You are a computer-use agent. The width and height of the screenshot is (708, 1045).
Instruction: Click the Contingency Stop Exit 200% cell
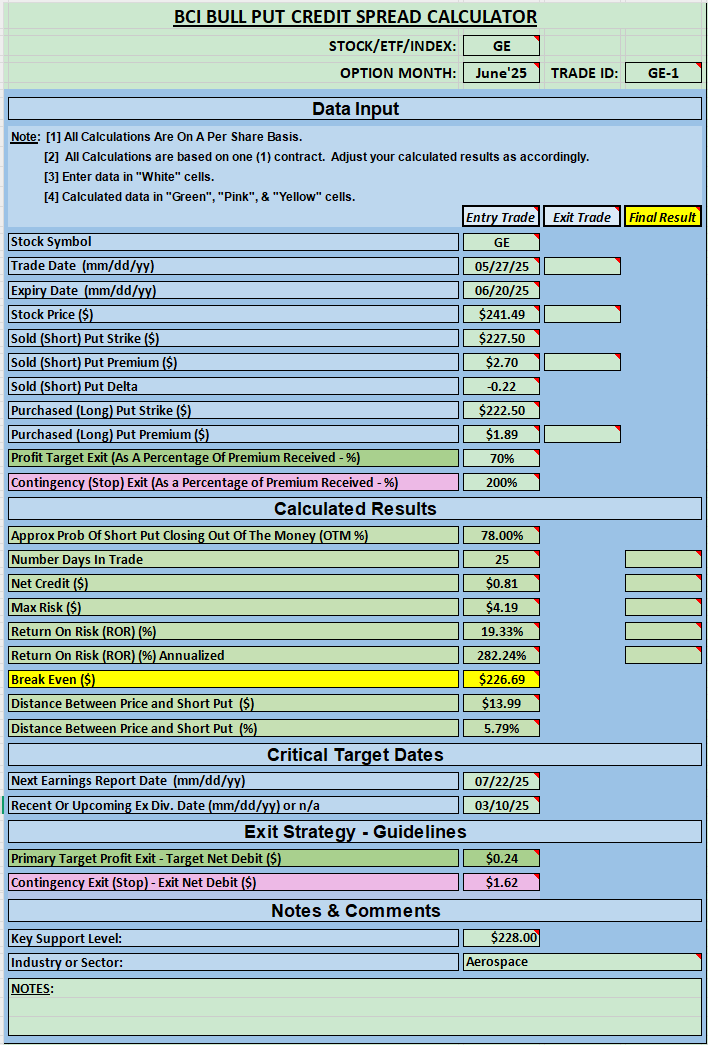[x=501, y=482]
